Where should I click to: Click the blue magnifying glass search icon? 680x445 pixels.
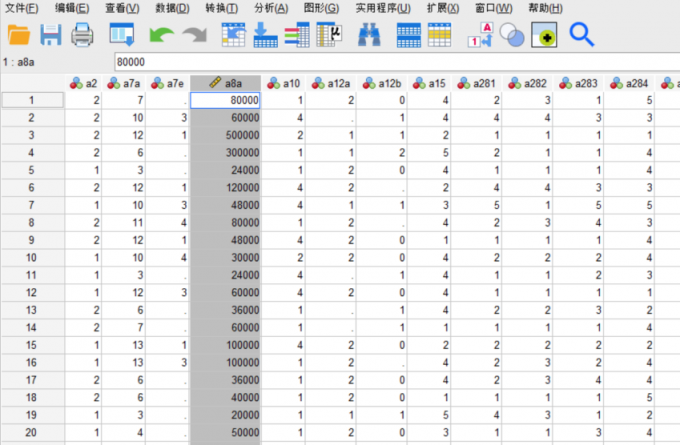pyautogui.click(x=581, y=35)
